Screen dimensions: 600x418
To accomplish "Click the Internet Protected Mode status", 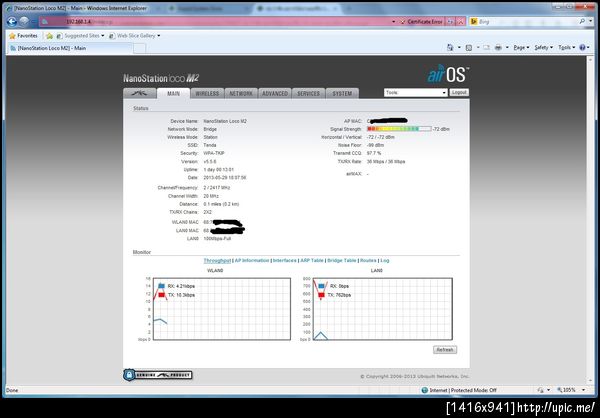I will pos(459,390).
